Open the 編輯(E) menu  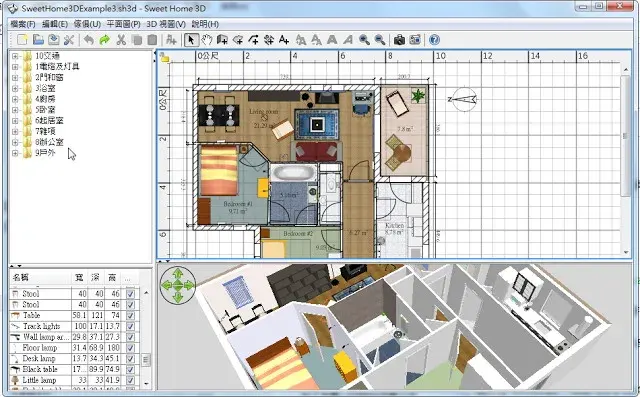(x=55, y=24)
